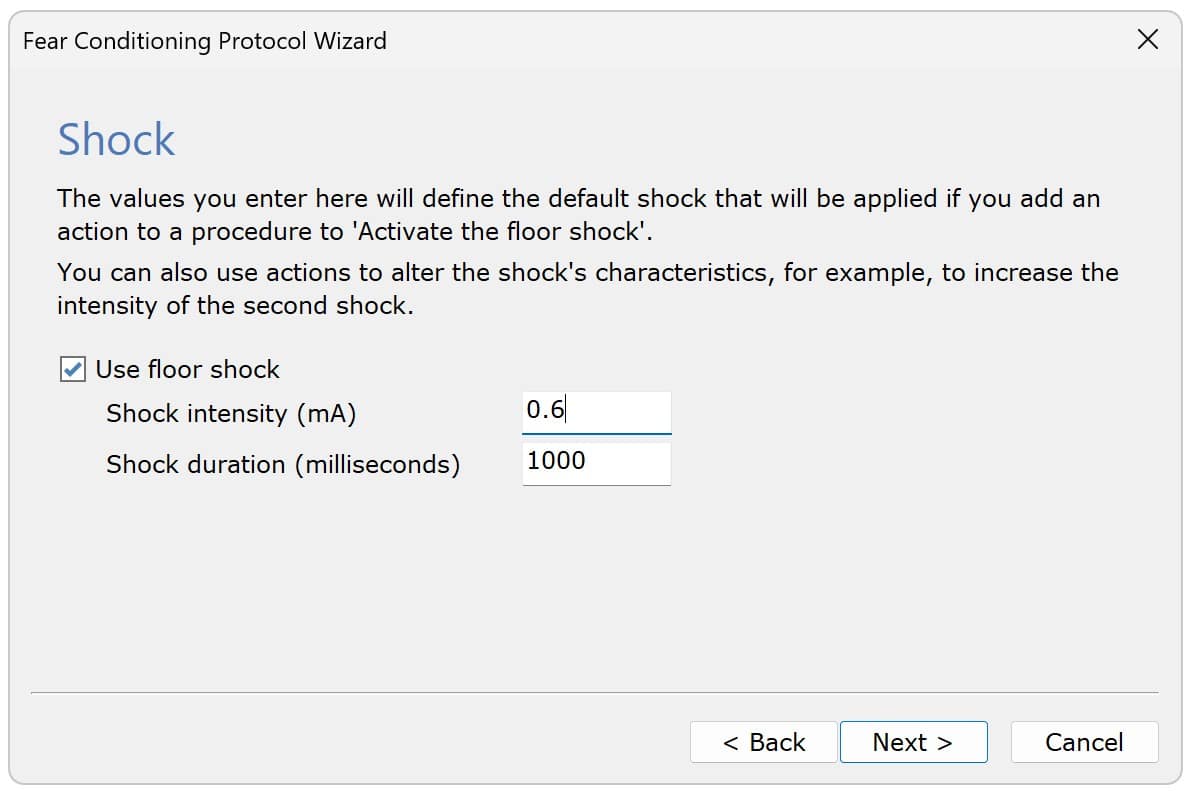The width and height of the screenshot is (1192, 792).
Task: Click the separator line above the buttons
Action: [594, 692]
